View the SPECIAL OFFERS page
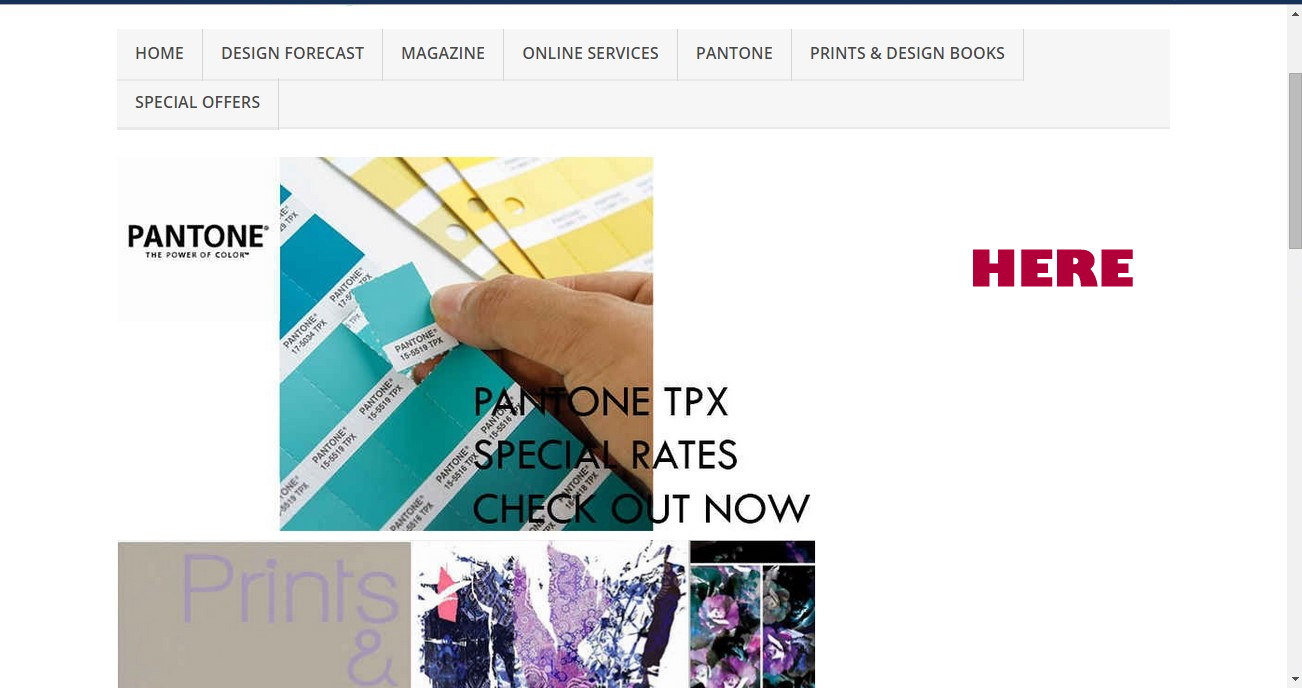 tap(198, 103)
